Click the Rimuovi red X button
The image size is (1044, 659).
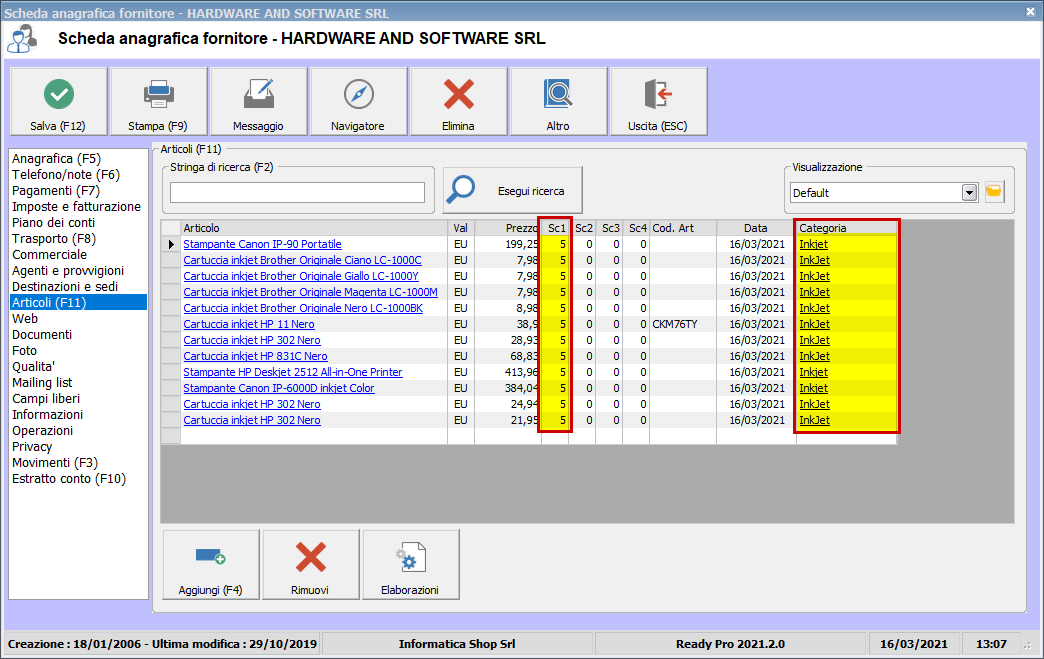tap(310, 565)
